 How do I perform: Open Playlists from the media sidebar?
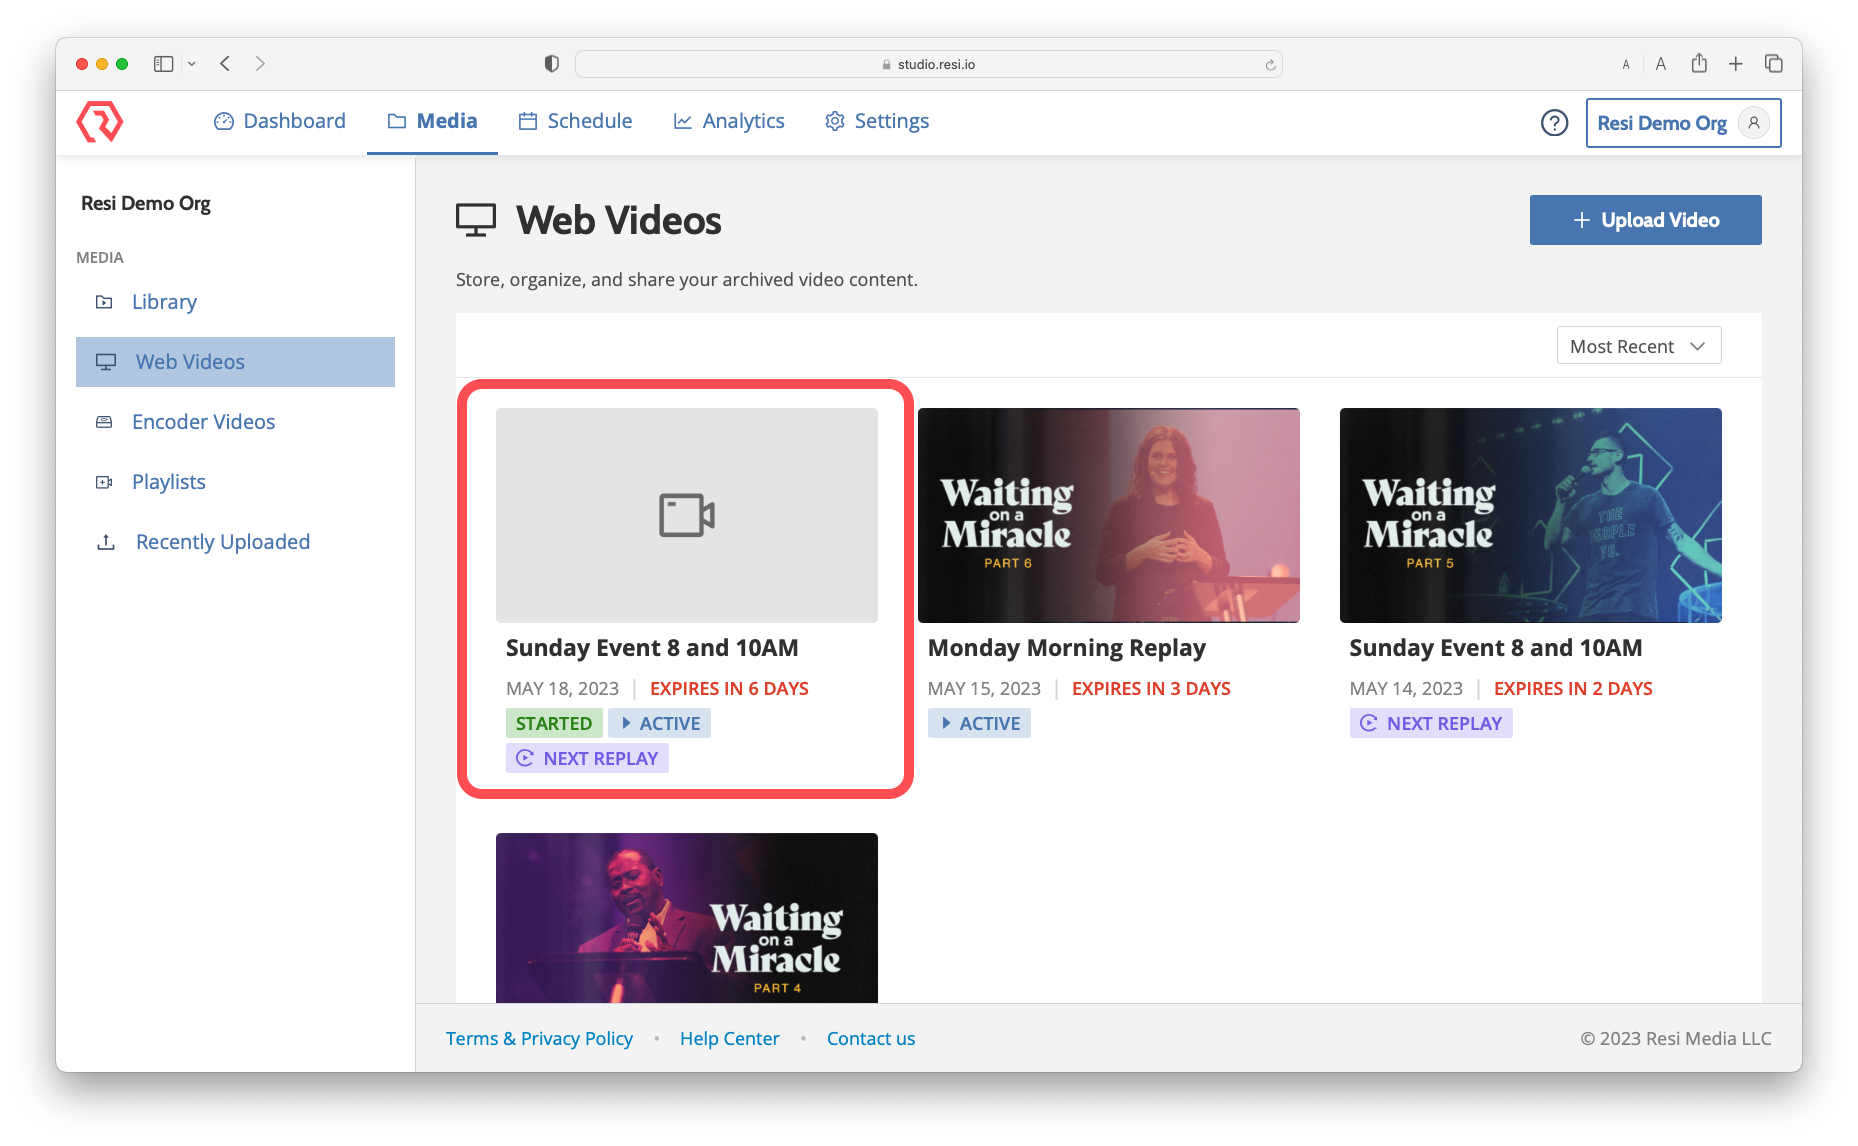point(168,482)
